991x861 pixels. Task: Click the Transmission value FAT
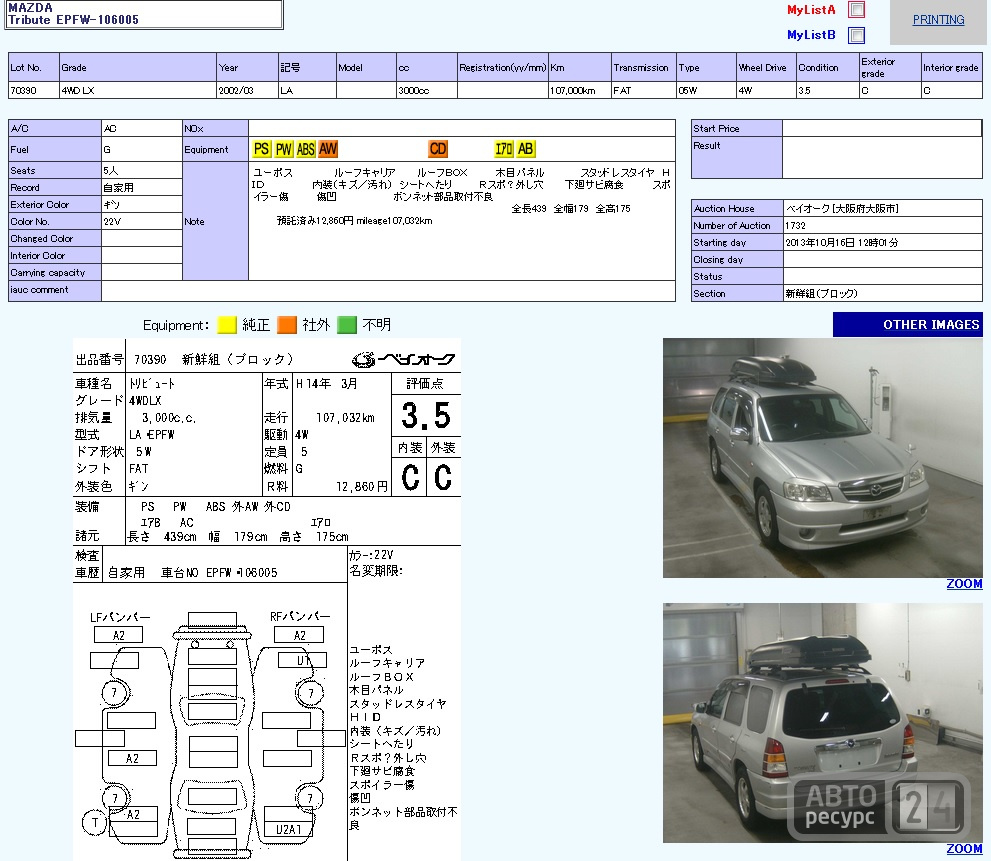[x=622, y=90]
